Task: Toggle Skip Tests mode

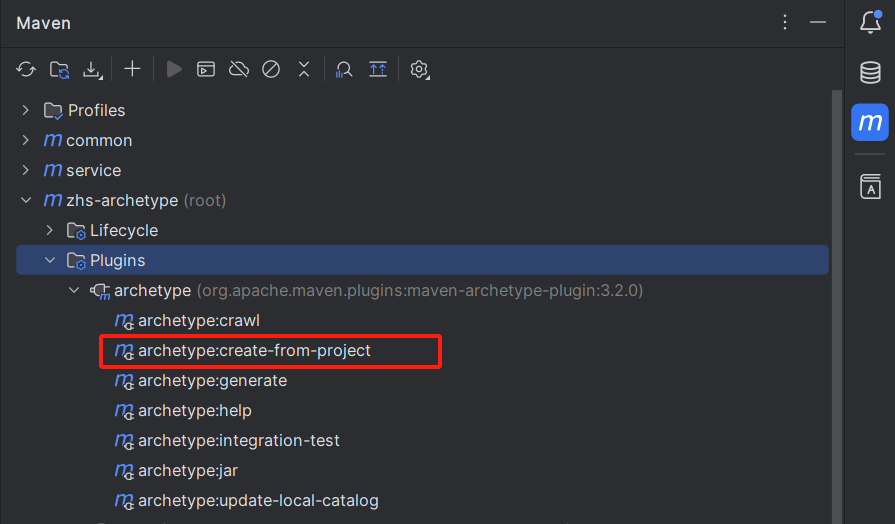Action: (271, 69)
